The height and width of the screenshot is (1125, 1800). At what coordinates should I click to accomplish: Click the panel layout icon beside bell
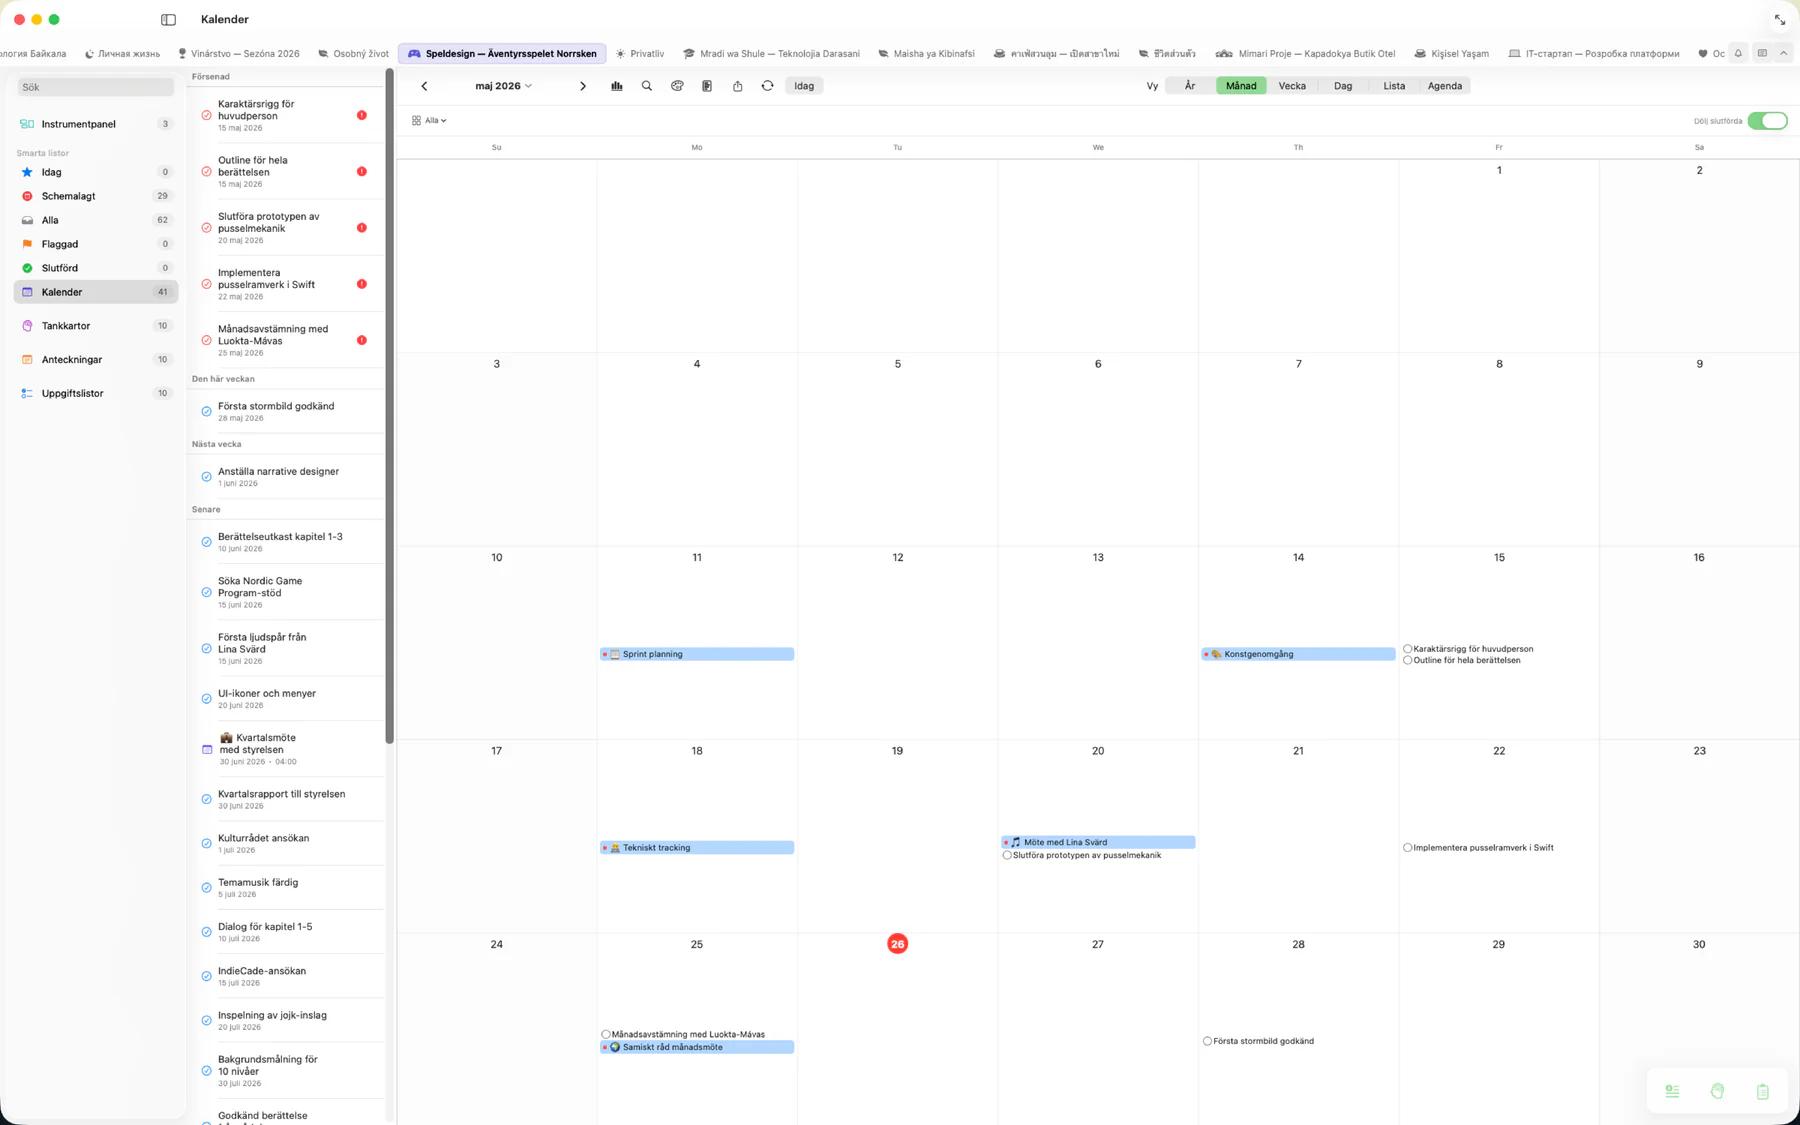pyautogui.click(x=1762, y=53)
